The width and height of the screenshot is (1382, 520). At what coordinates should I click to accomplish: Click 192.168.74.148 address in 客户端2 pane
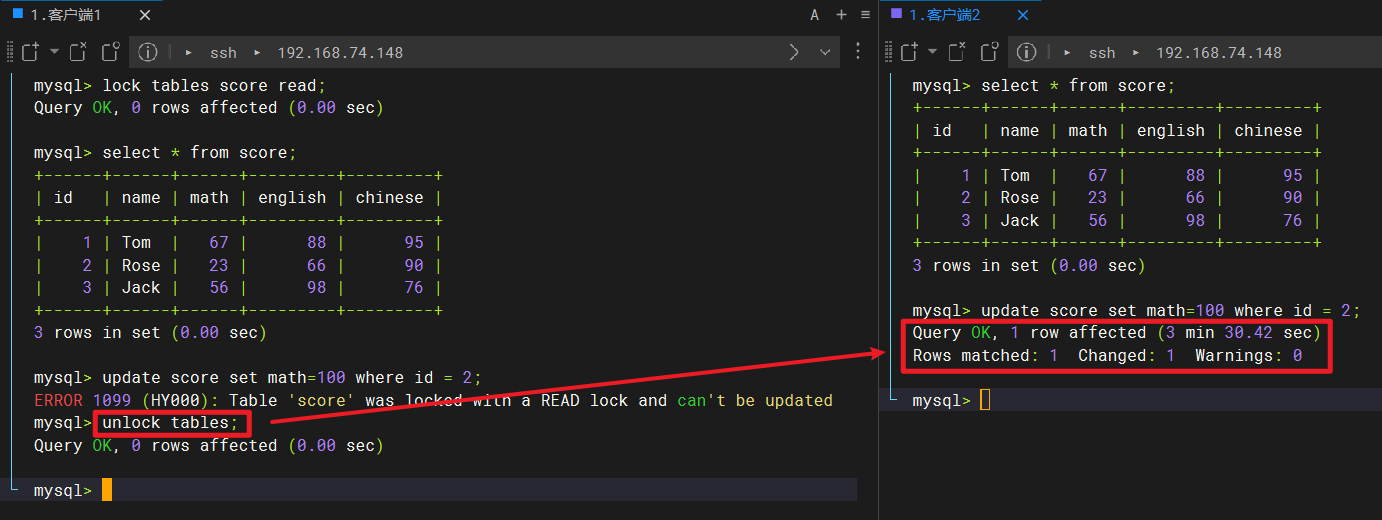click(1219, 53)
